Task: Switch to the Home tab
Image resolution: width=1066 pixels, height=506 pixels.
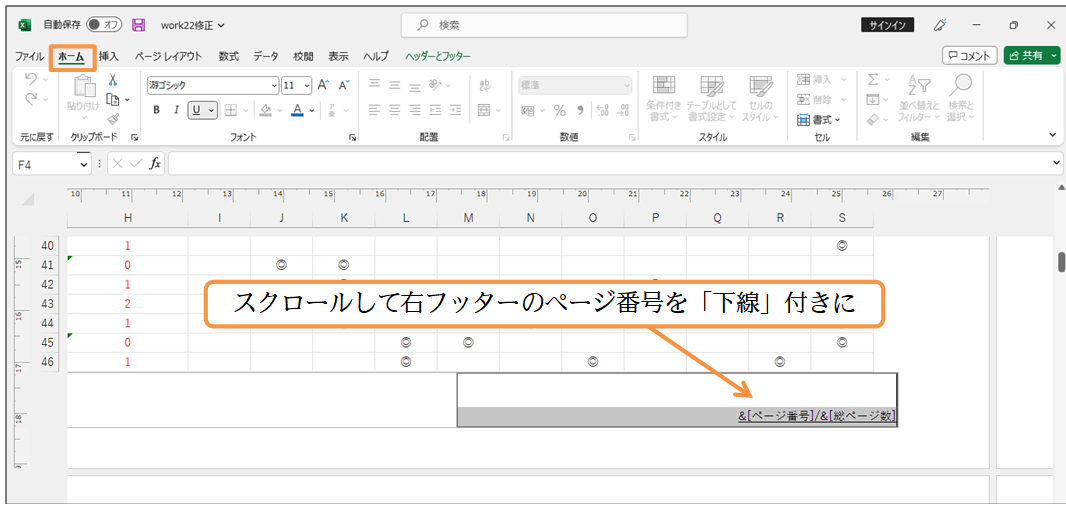Action: [71, 56]
